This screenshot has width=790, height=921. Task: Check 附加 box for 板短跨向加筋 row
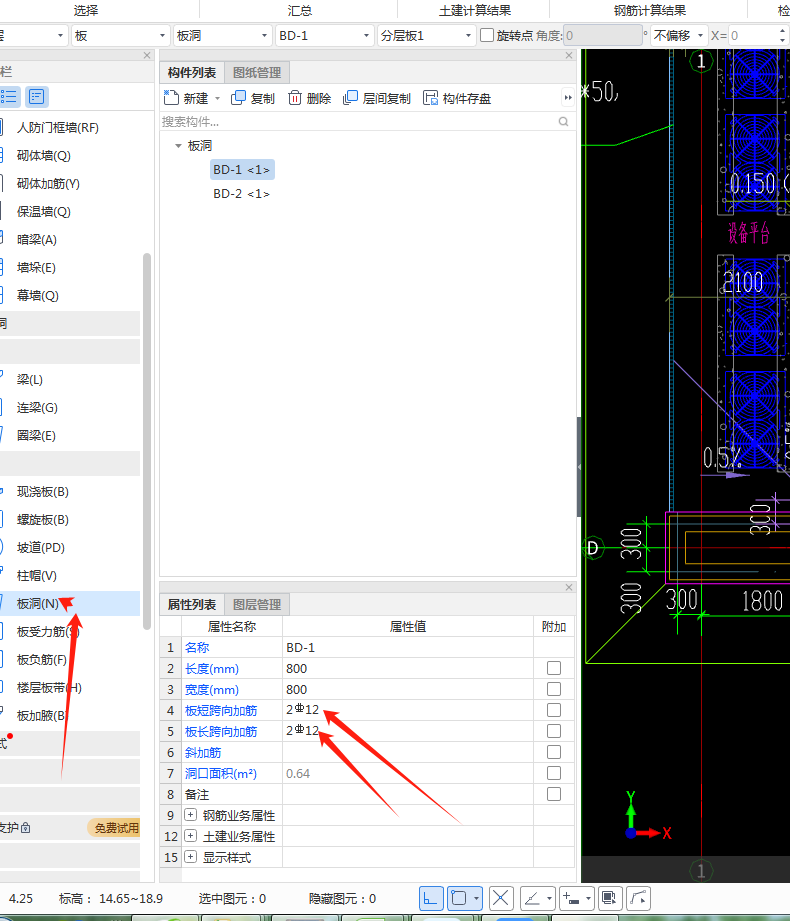tap(553, 710)
